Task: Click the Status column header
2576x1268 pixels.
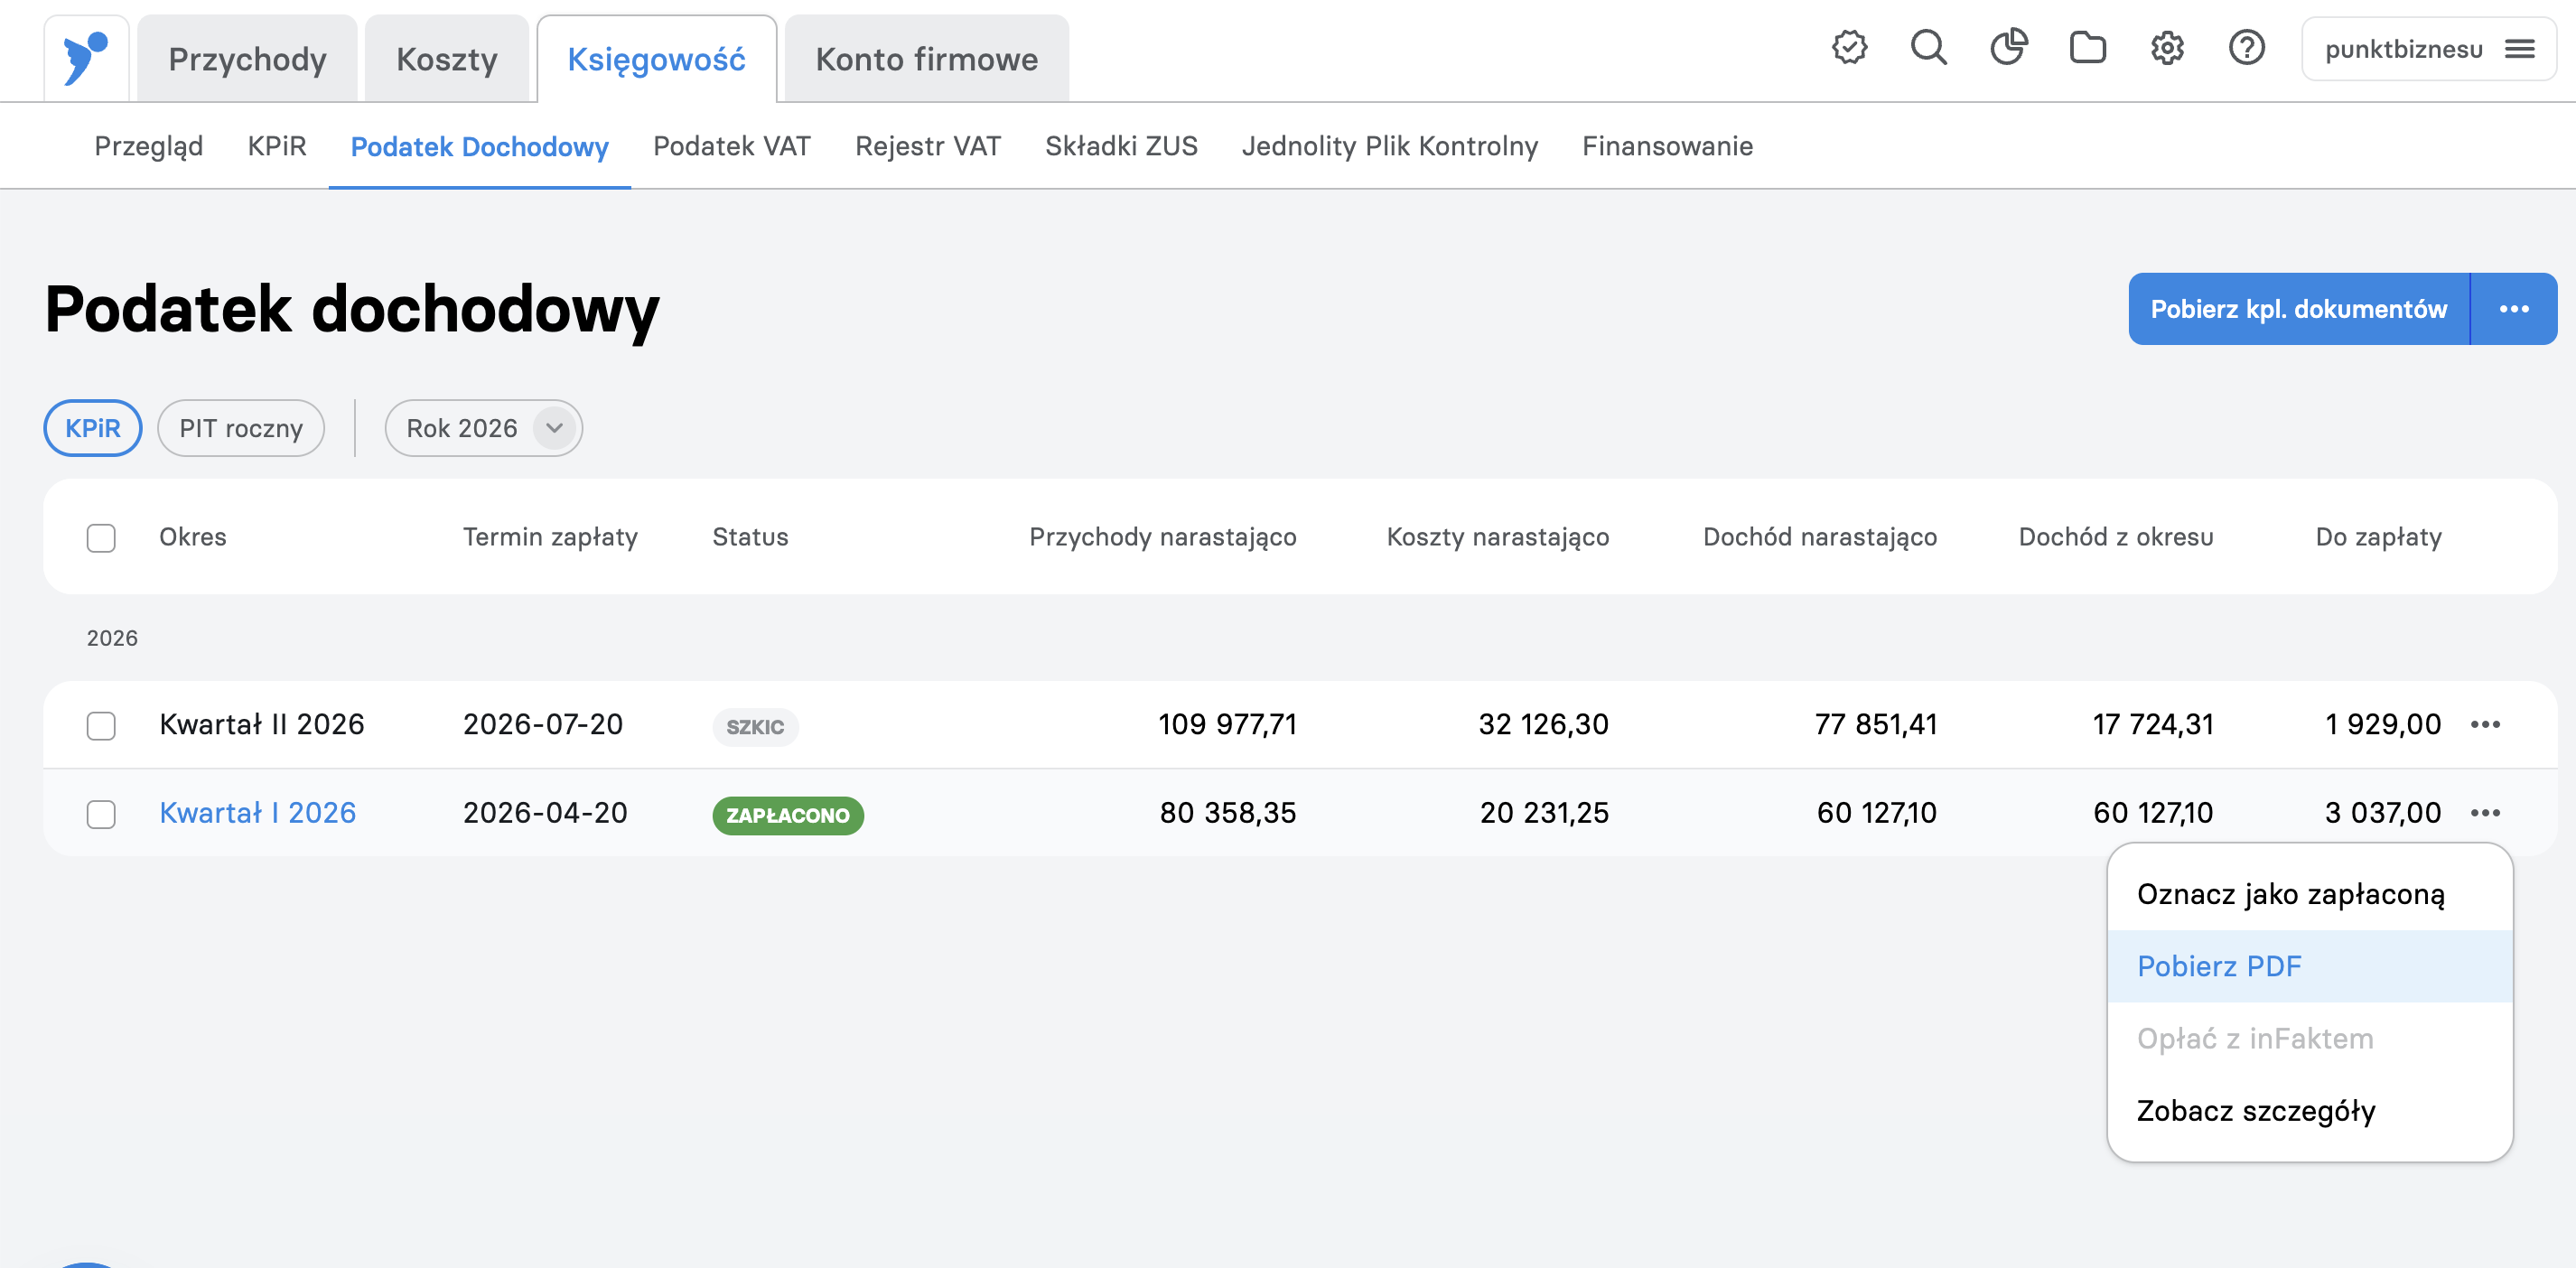Action: pyautogui.click(x=750, y=537)
